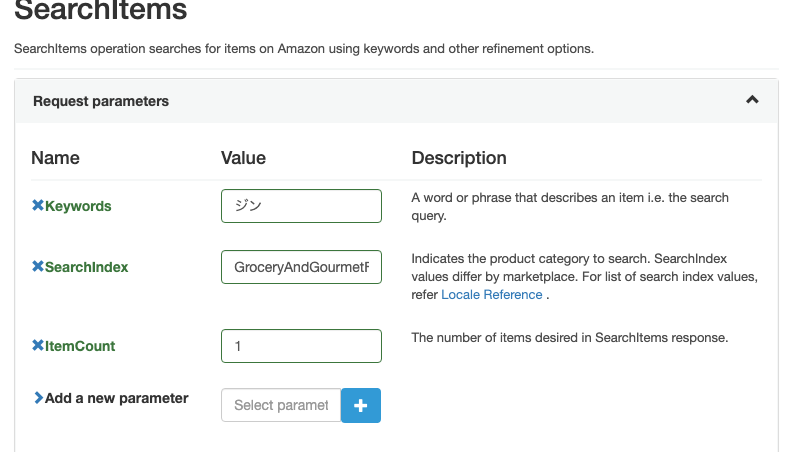The image size is (793, 452).
Task: Click the Add a new parameter label
Action: pos(116,398)
